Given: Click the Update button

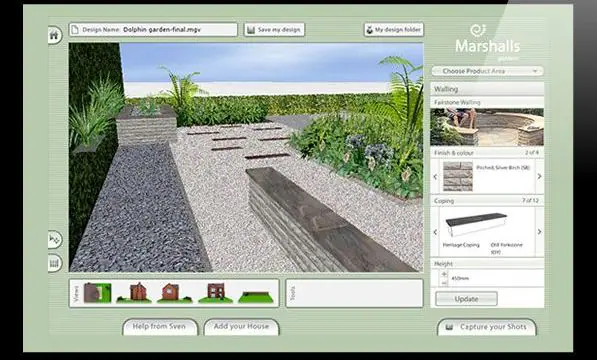Looking at the screenshot, I should 466,299.
